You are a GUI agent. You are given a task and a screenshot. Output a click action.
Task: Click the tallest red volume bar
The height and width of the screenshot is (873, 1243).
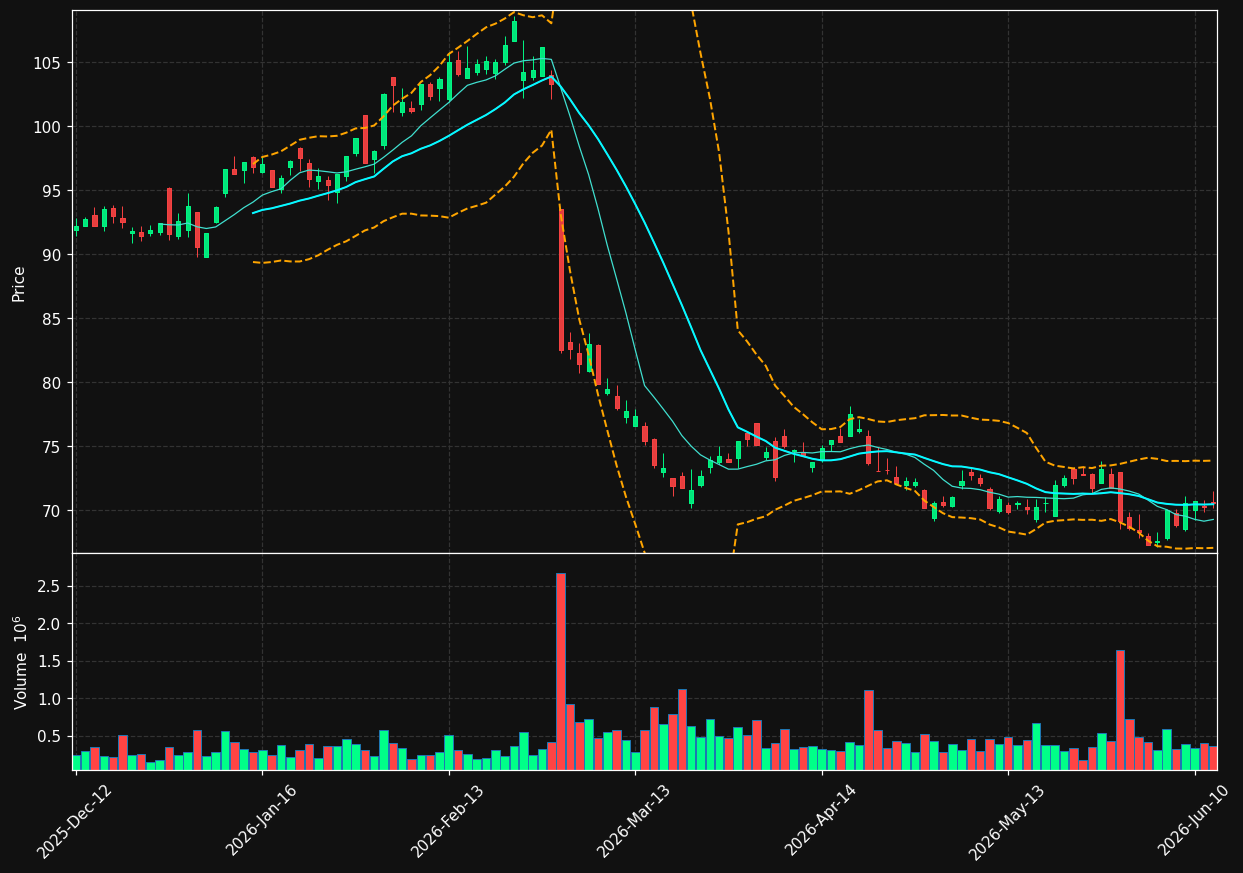click(561, 671)
